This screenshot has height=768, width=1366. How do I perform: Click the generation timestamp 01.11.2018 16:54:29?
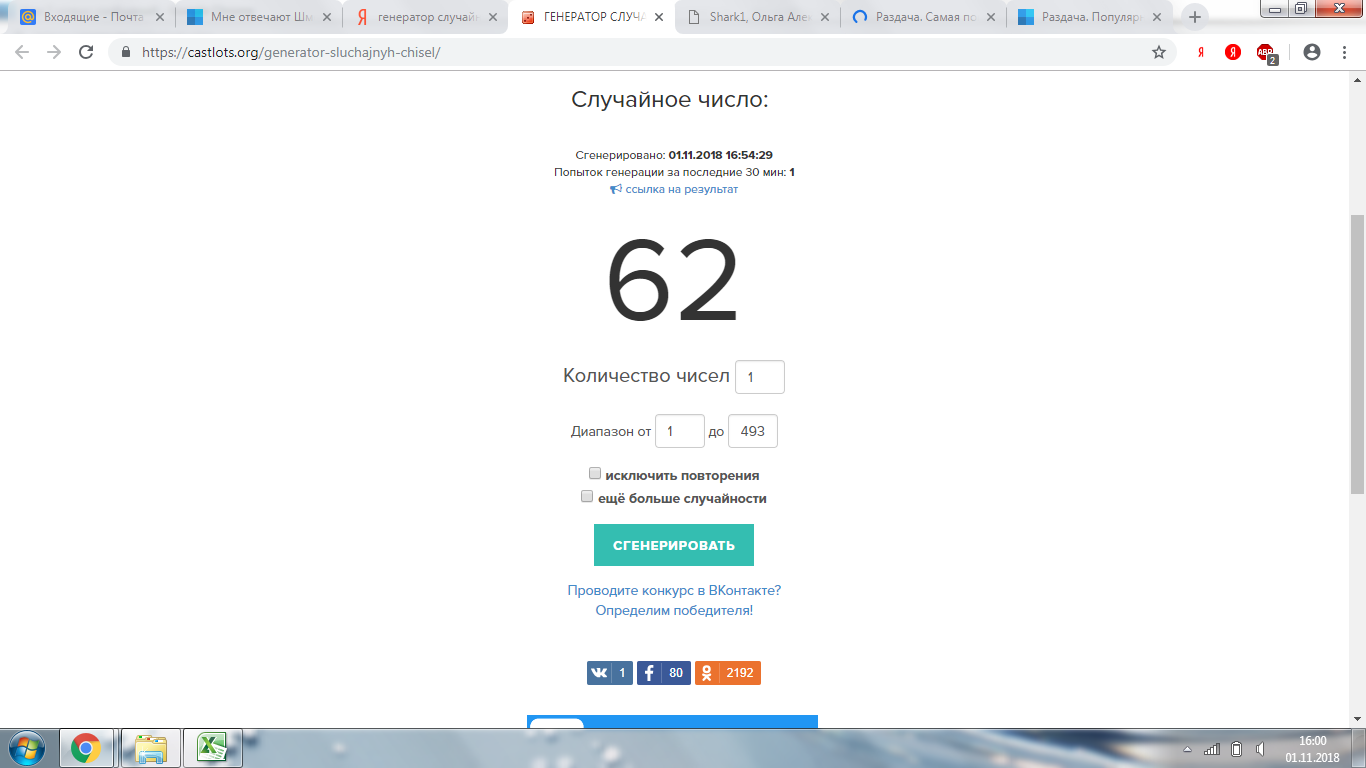click(720, 155)
